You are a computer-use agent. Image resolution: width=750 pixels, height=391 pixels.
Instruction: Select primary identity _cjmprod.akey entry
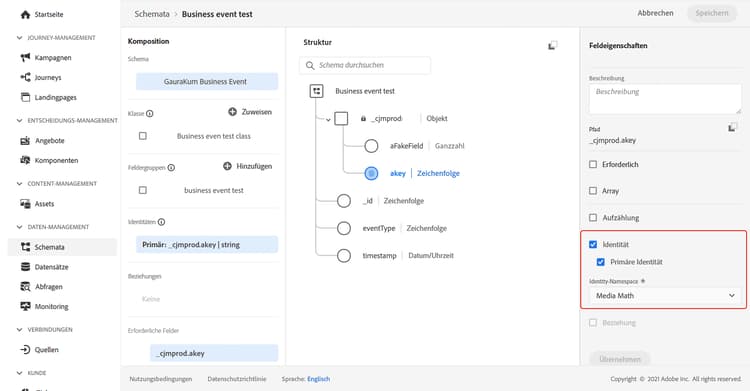(x=207, y=245)
